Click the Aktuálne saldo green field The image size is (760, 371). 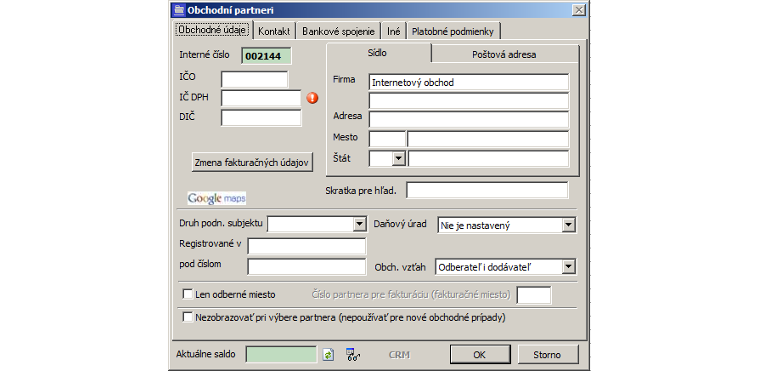click(281, 355)
